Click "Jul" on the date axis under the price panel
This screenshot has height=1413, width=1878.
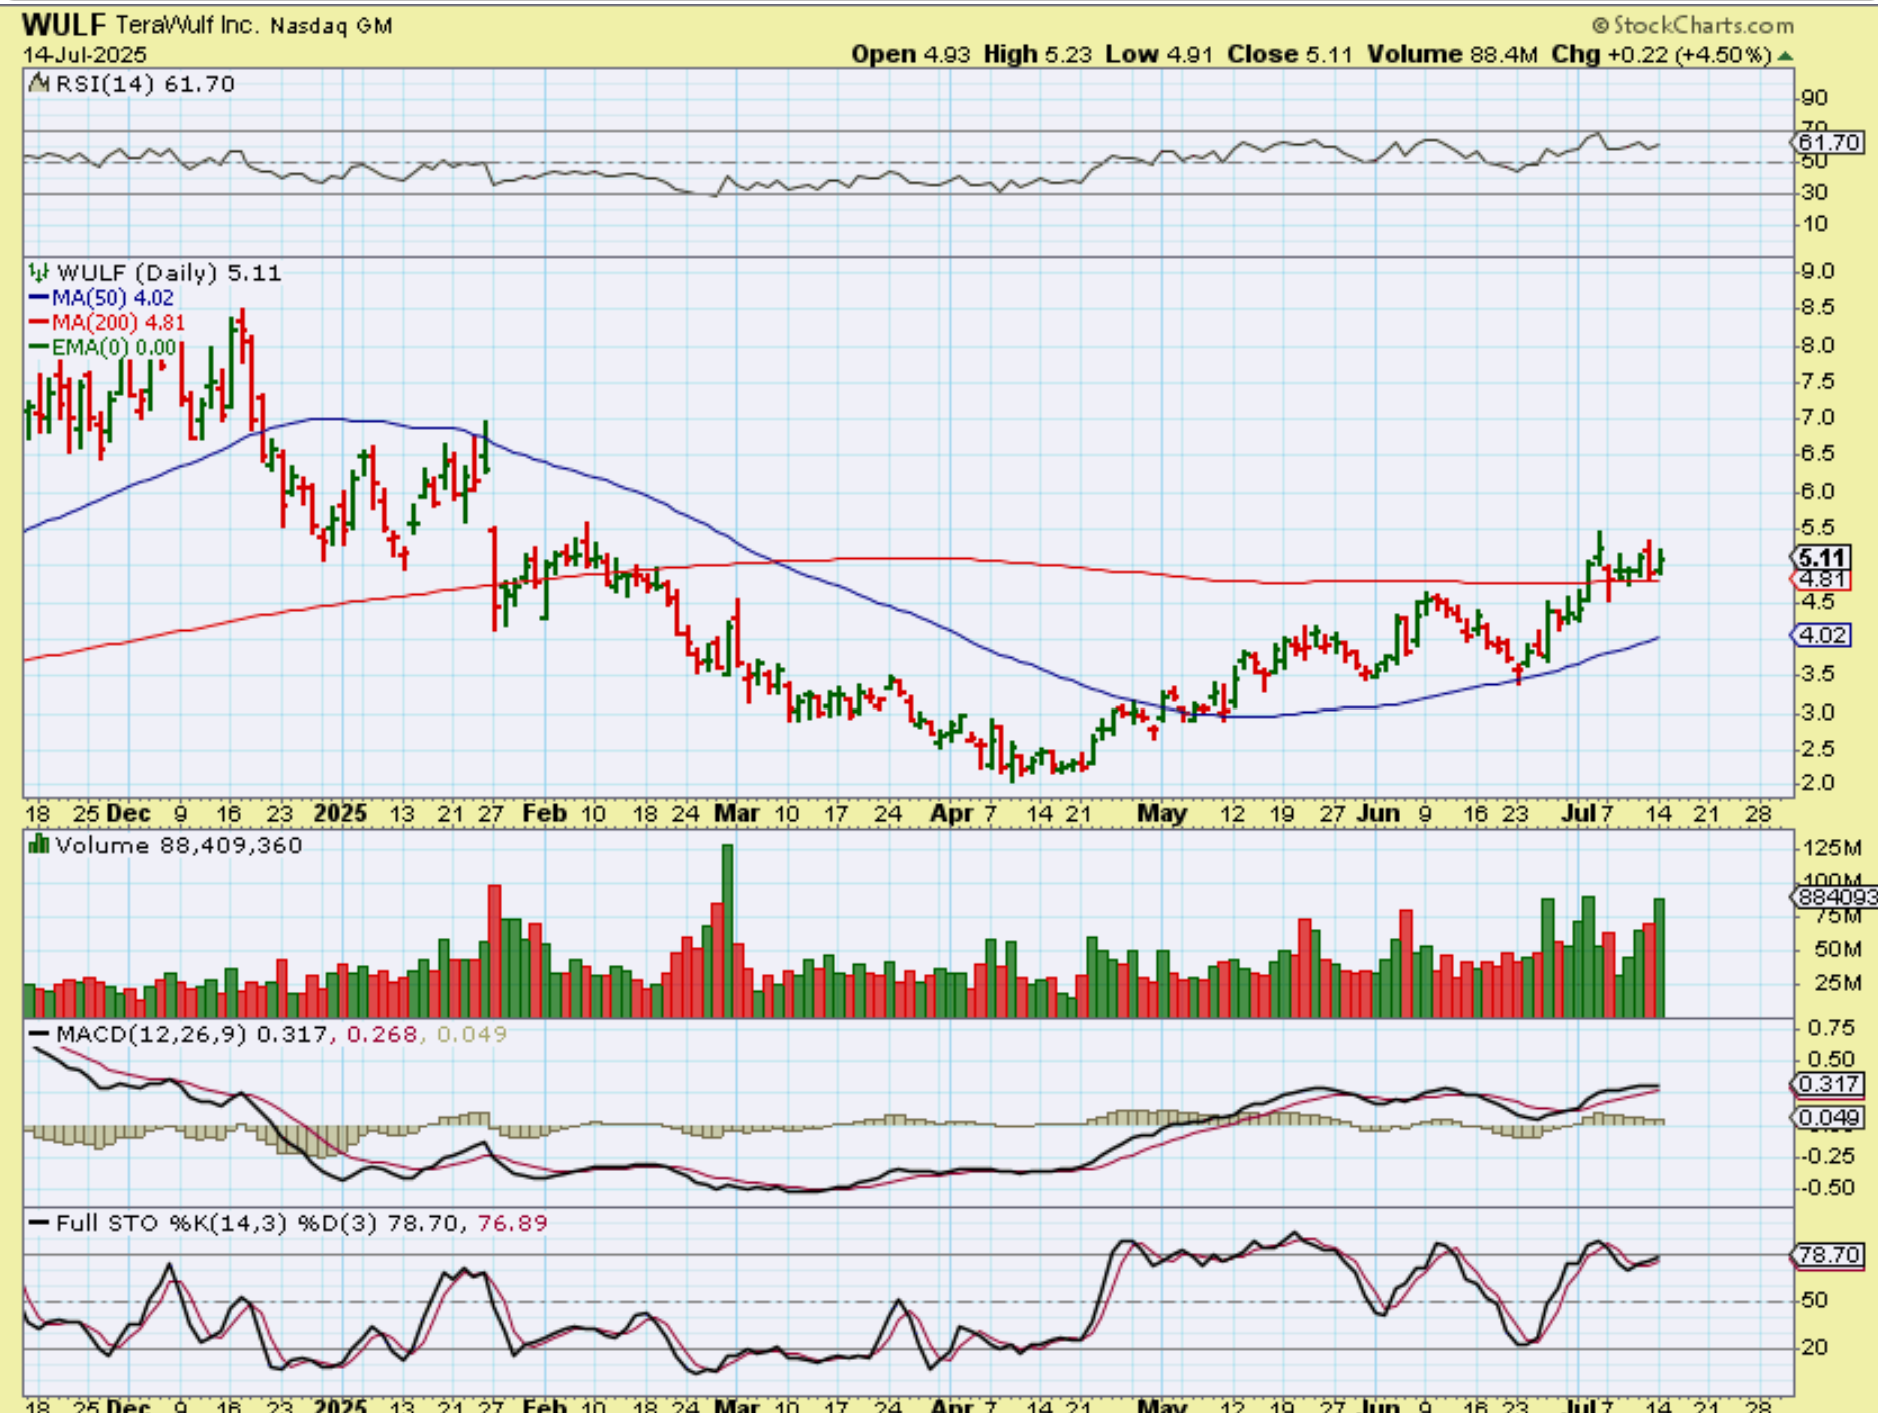(1578, 814)
